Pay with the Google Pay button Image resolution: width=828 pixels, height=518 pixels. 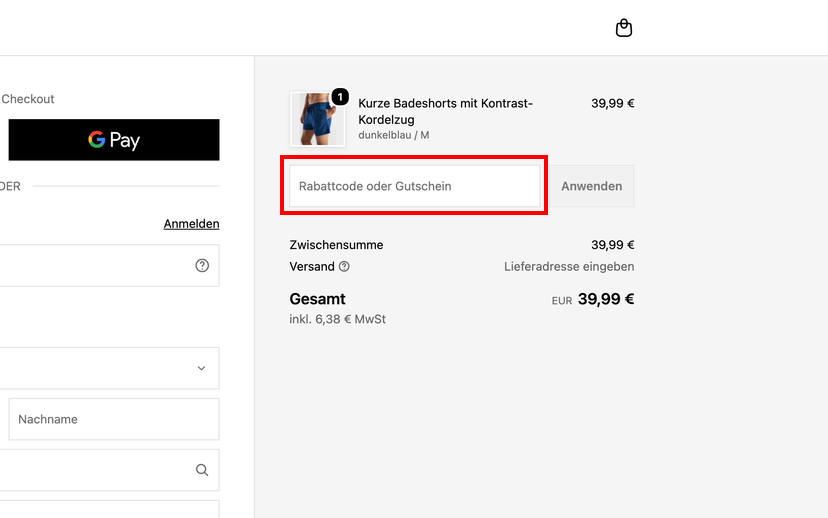pos(114,140)
